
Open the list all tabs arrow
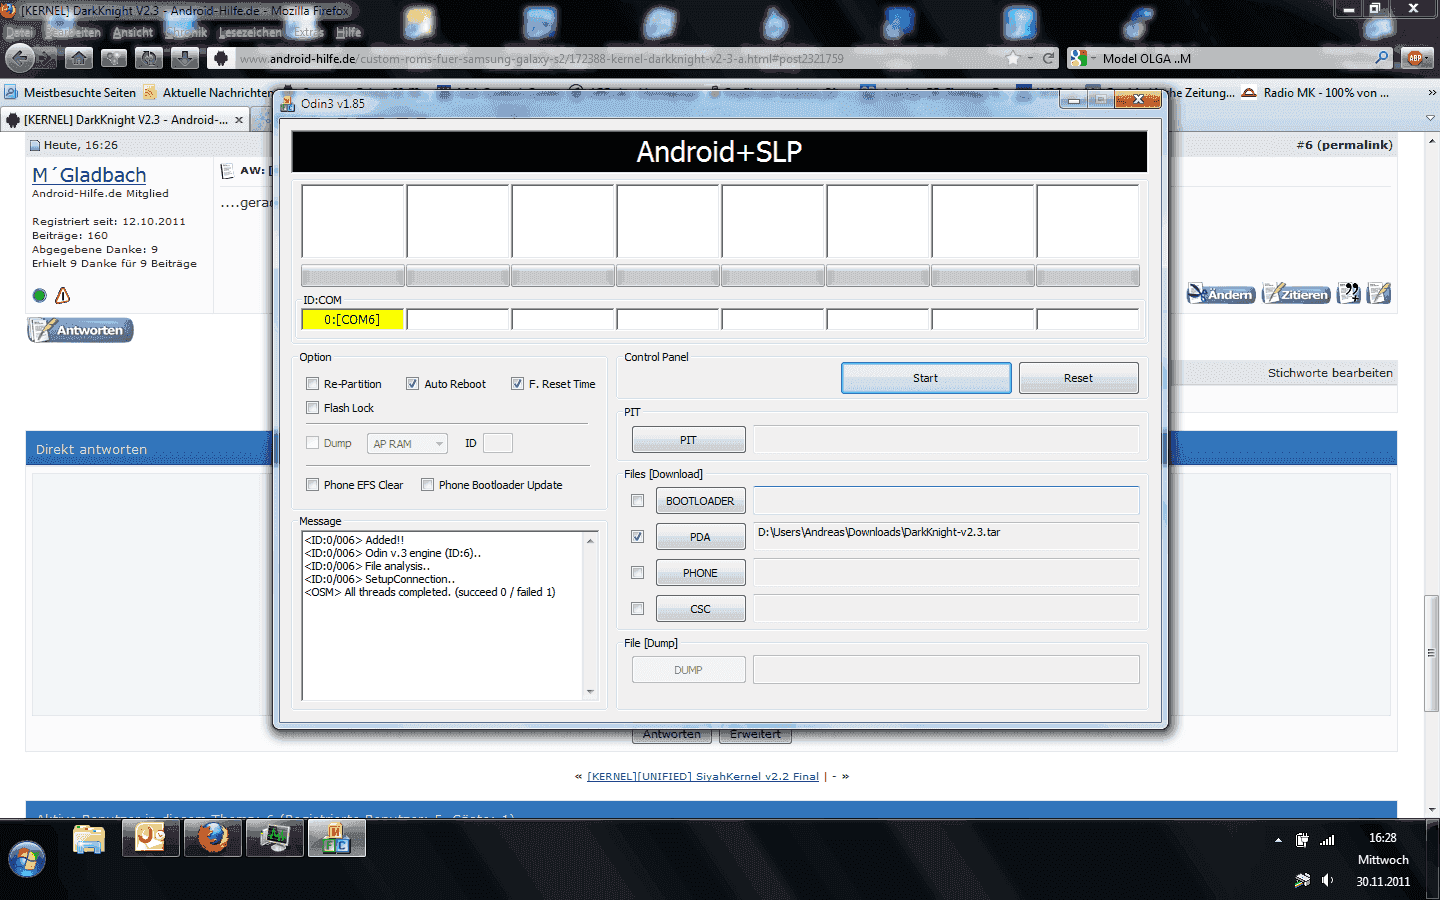(x=1430, y=118)
